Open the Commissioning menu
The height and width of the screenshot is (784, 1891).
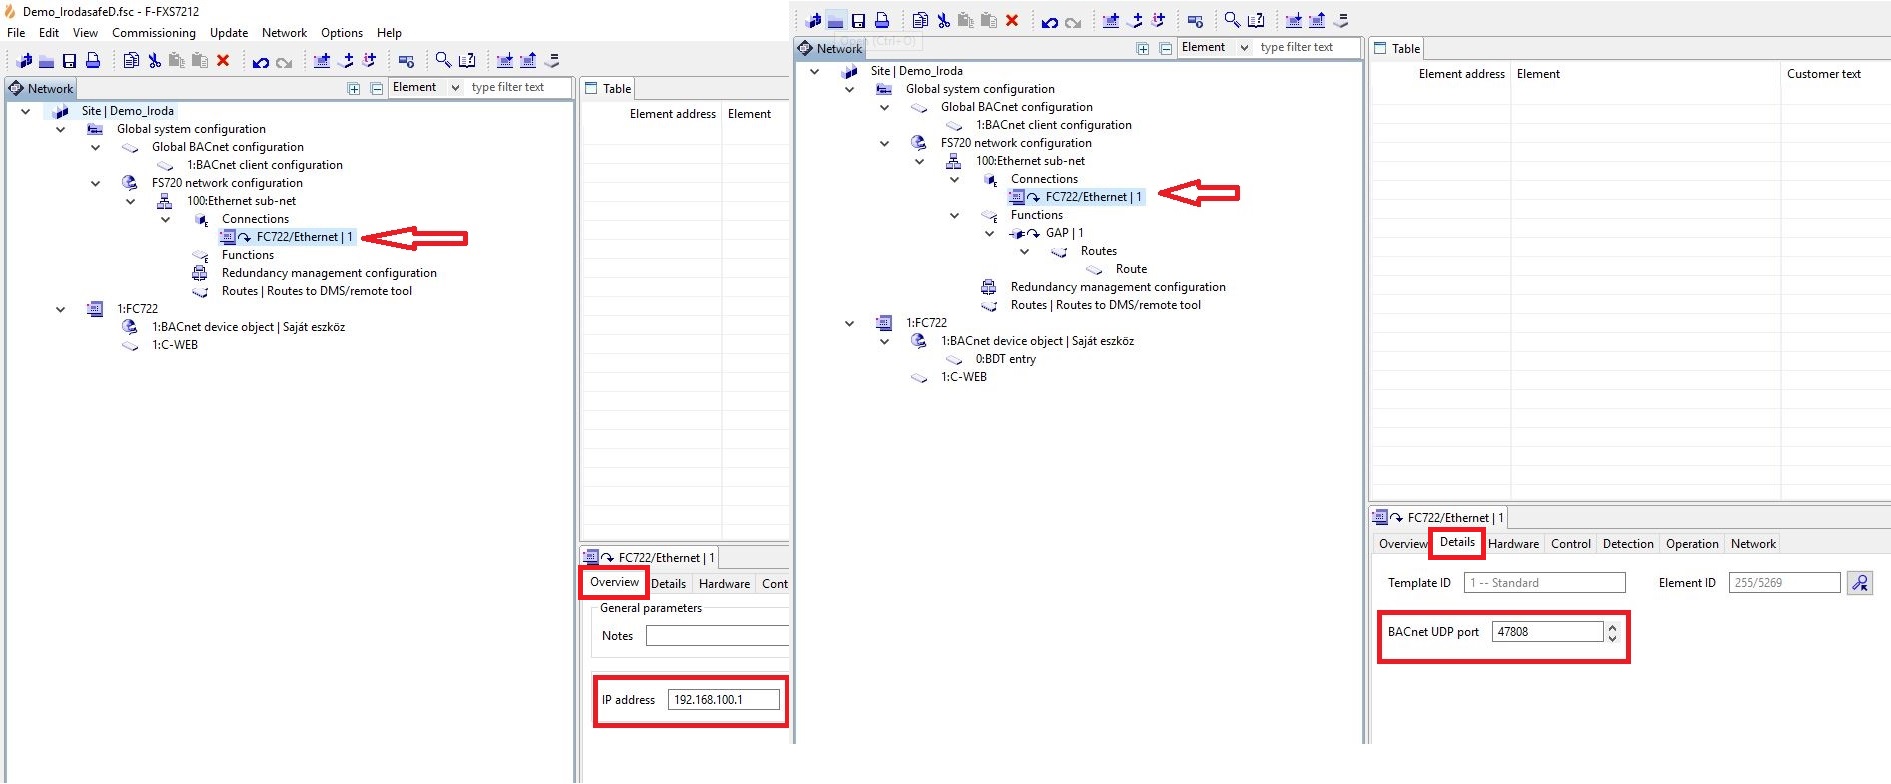153,33
